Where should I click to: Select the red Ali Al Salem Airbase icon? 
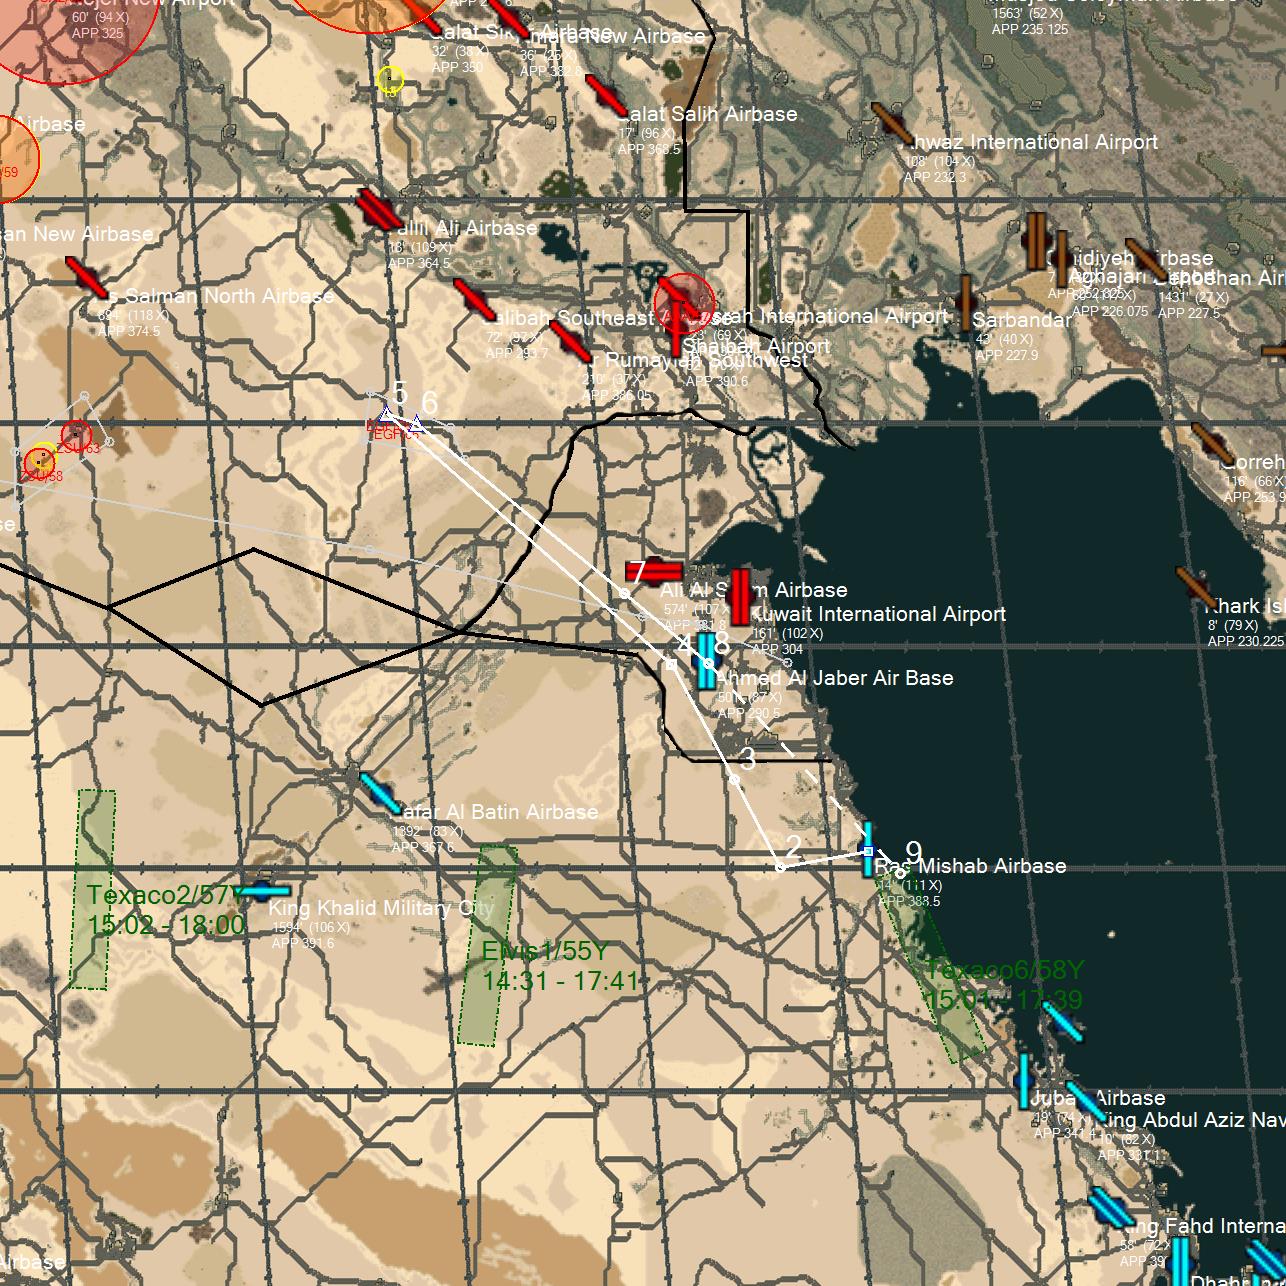(x=654, y=571)
